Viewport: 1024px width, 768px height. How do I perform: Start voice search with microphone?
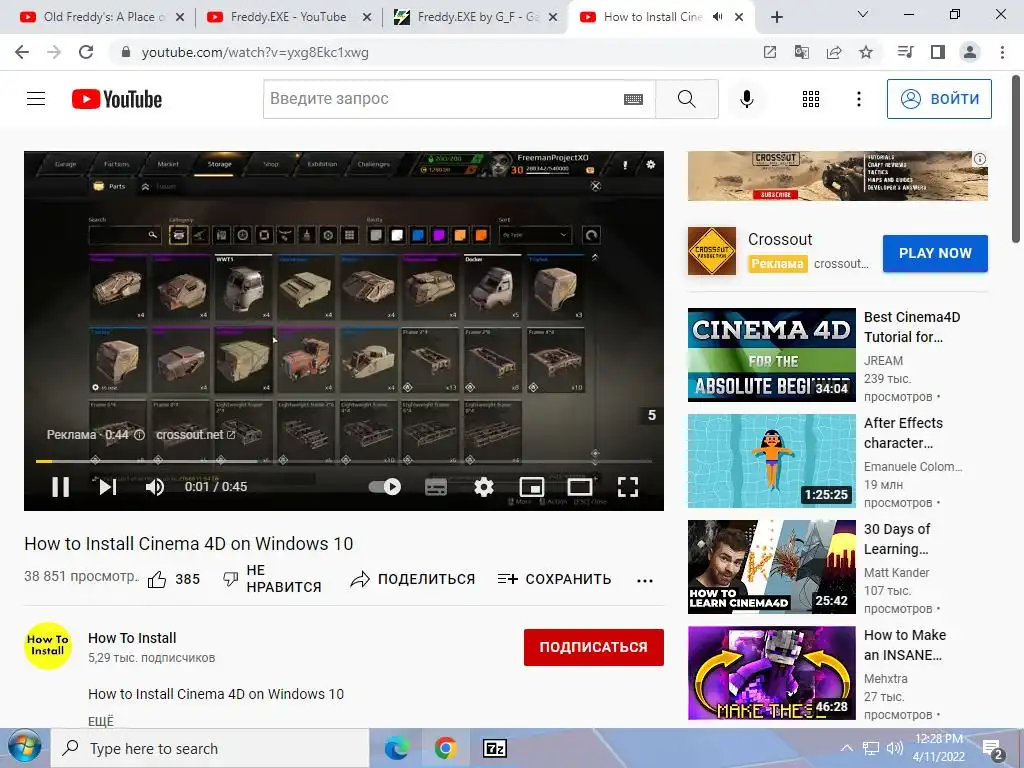pyautogui.click(x=746, y=99)
